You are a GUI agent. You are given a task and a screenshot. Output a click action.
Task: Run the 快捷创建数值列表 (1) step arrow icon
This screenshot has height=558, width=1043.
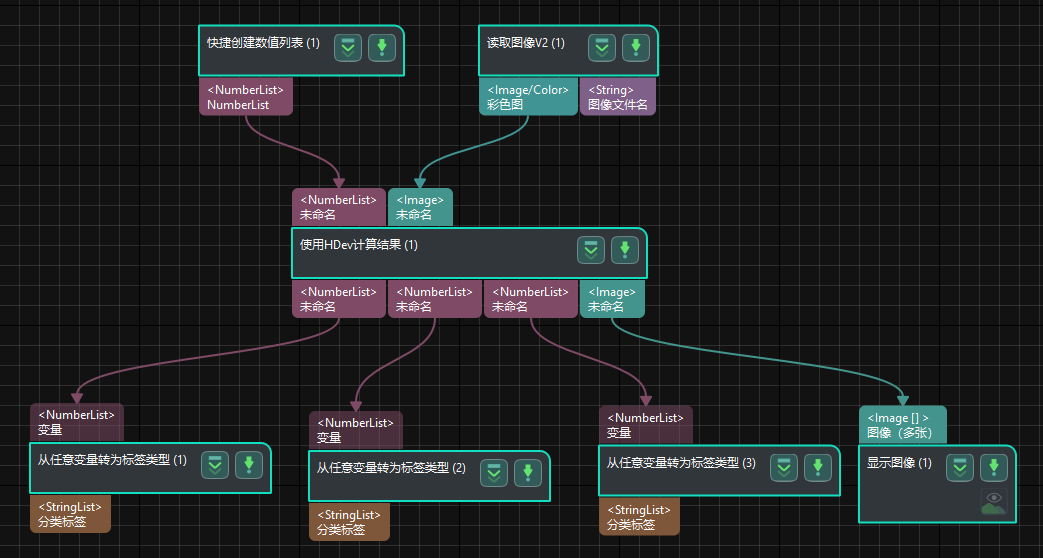click(x=382, y=47)
